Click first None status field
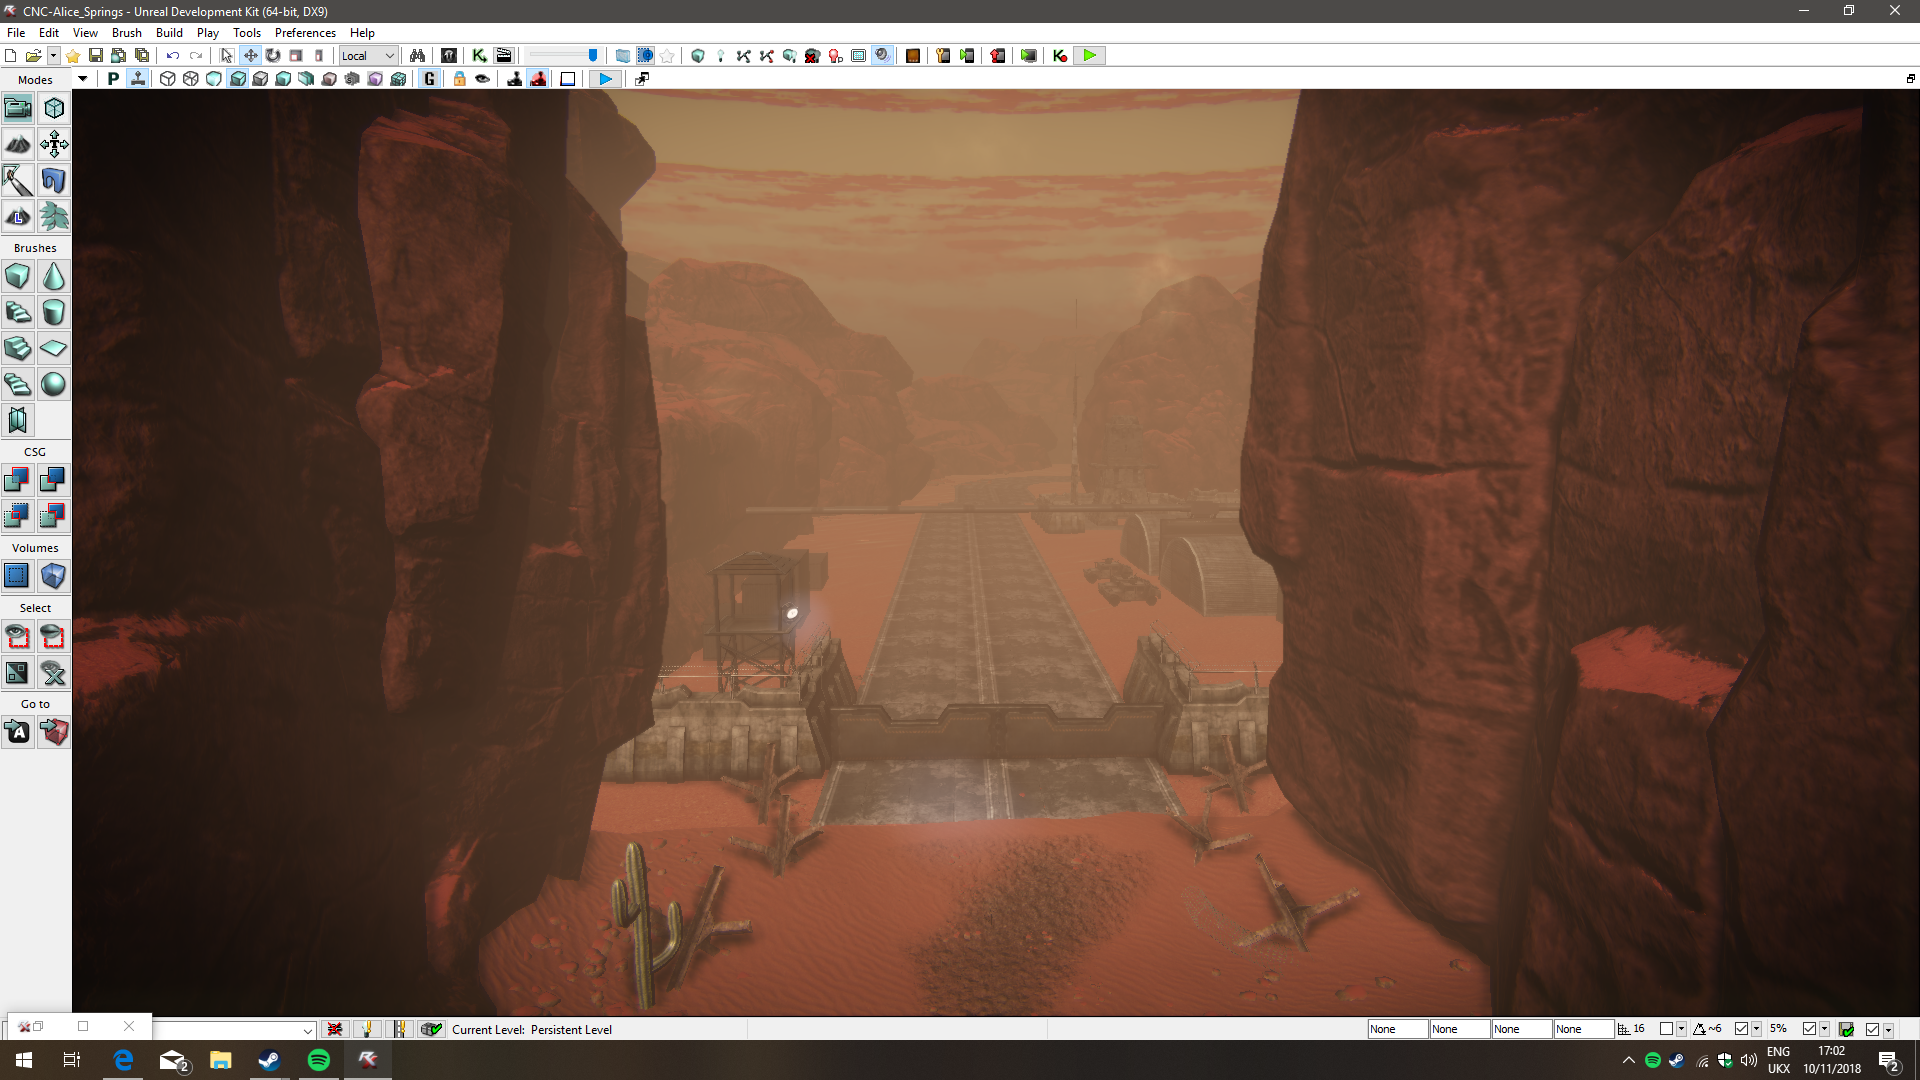 point(1397,1029)
